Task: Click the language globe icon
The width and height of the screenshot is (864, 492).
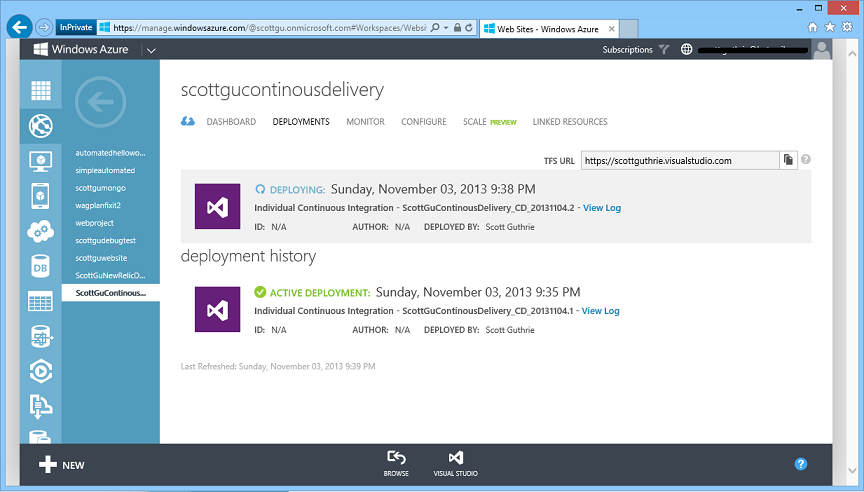Action: click(x=686, y=50)
